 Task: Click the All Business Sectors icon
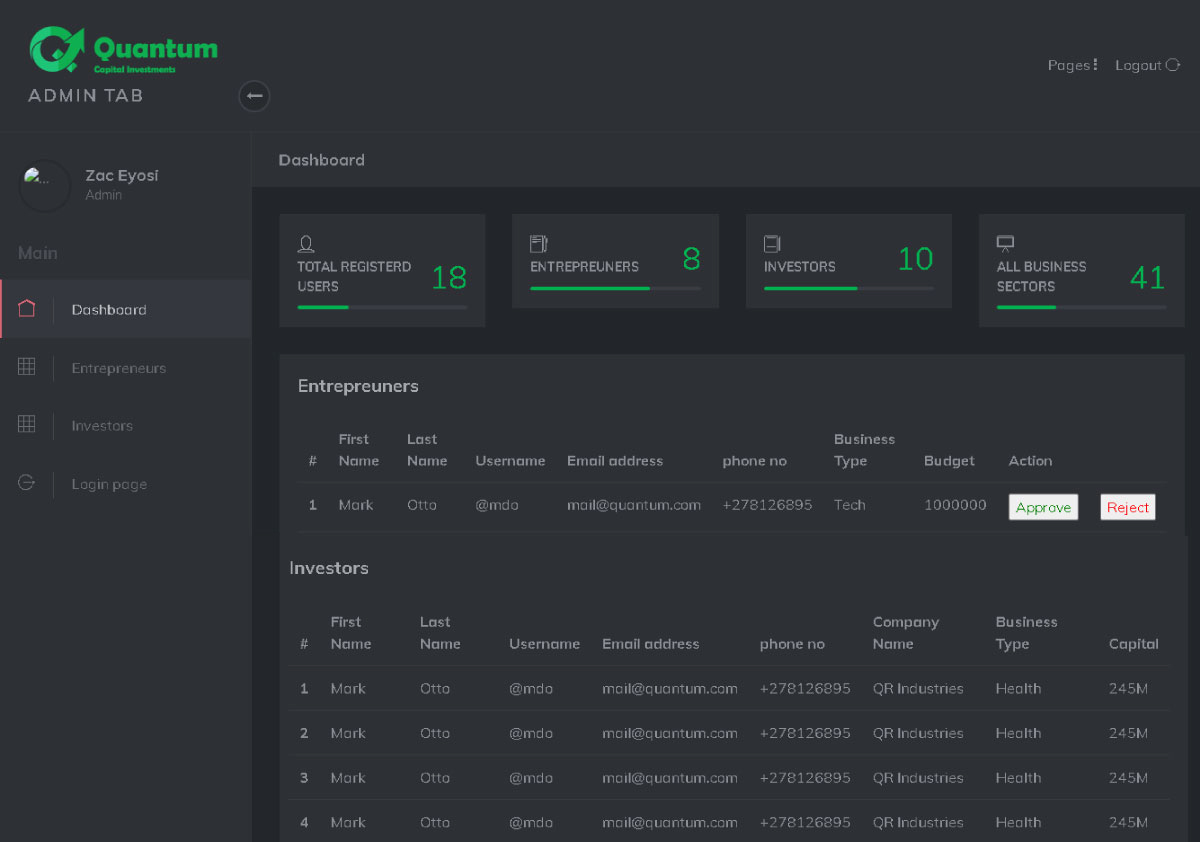1005,243
